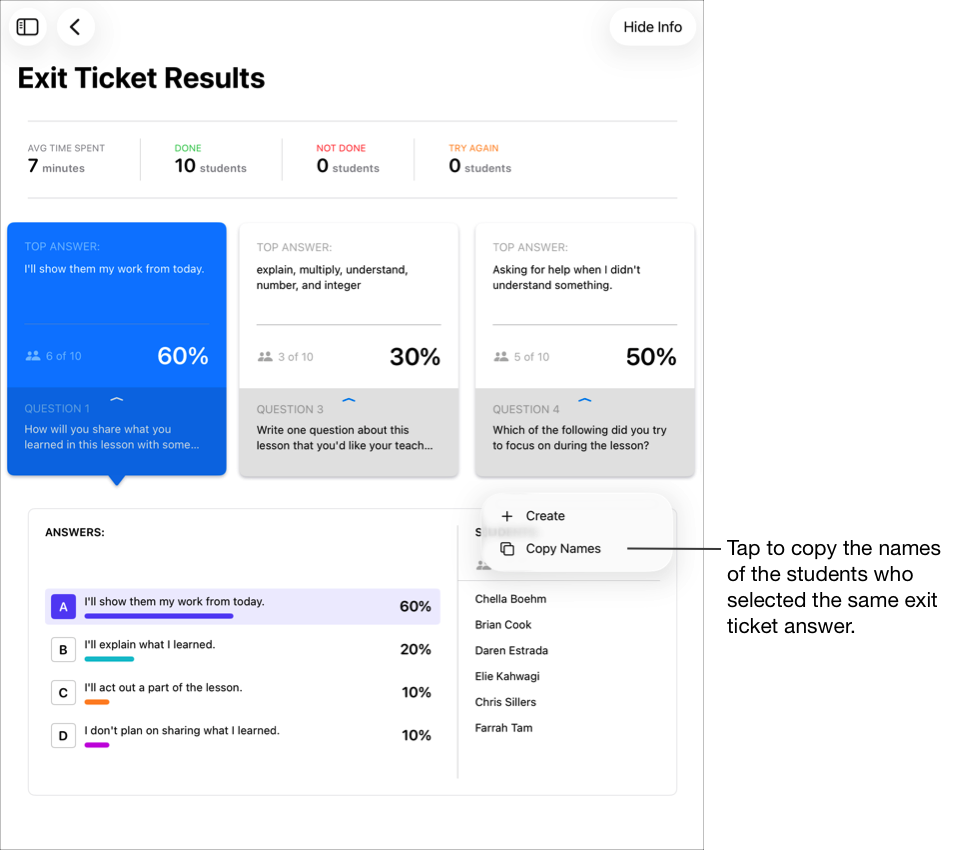
Task: Click the back arrow icon
Action: pyautogui.click(x=76, y=26)
